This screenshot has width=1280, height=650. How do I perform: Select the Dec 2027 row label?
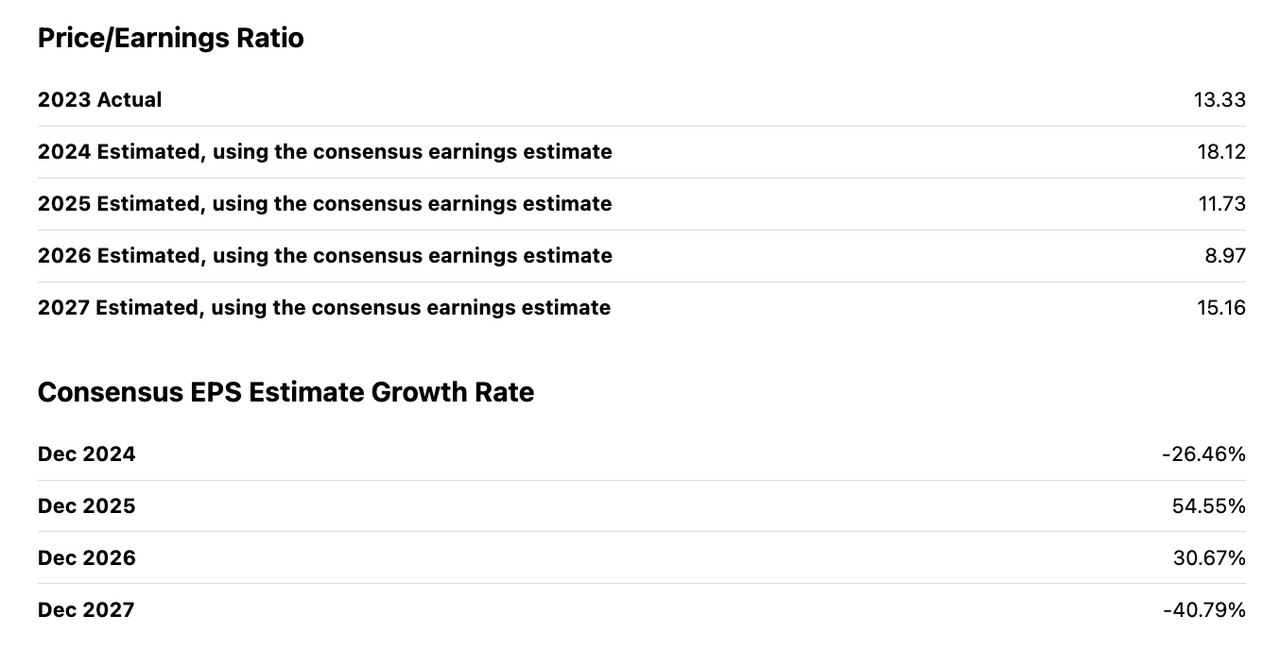86,610
